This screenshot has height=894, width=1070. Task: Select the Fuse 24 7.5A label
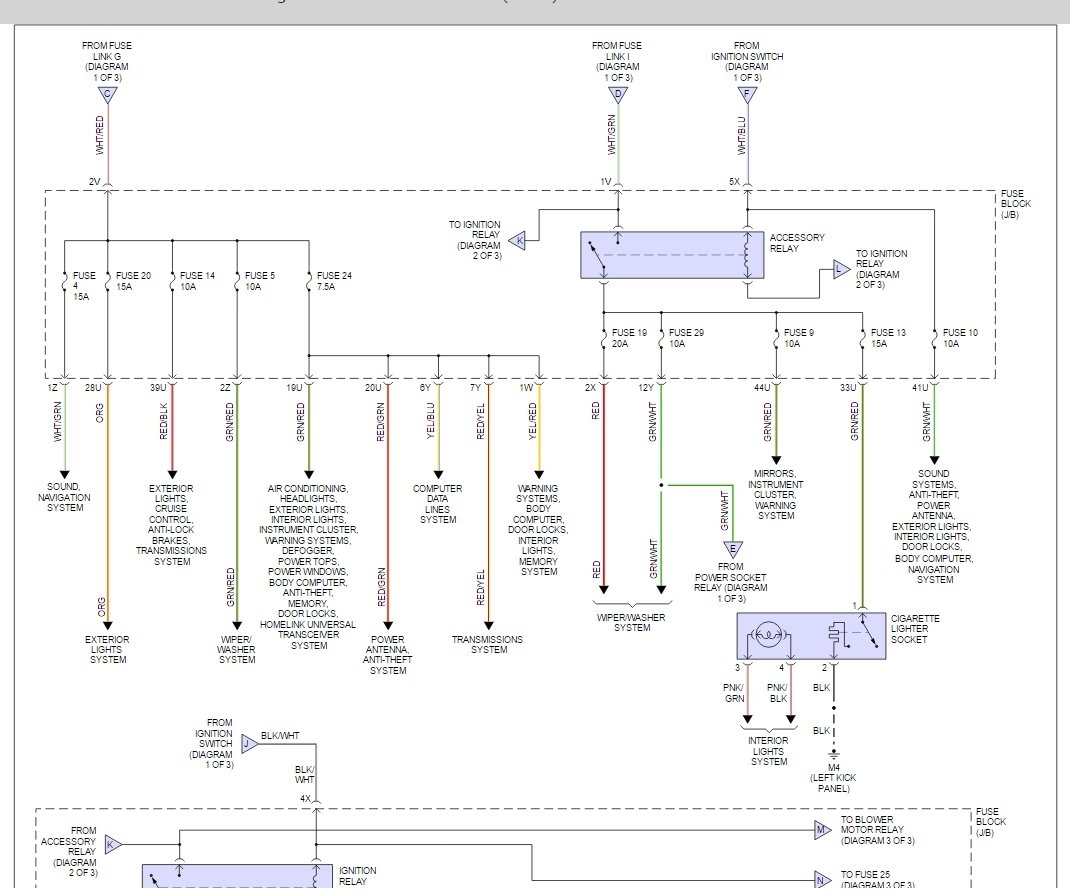(333, 281)
